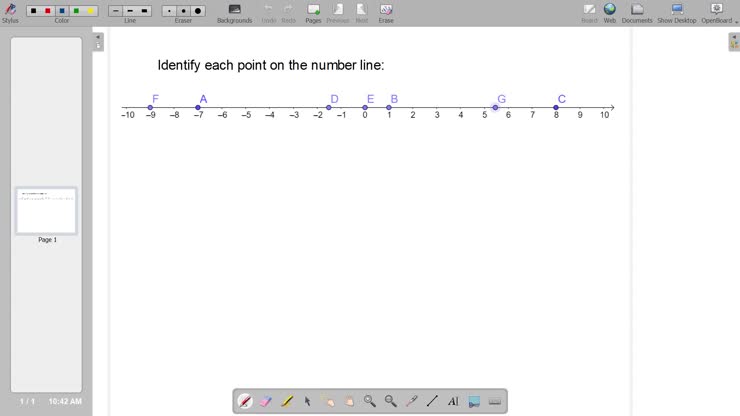Select the Highlighter marker tool
The image size is (740, 416).
pos(286,401)
